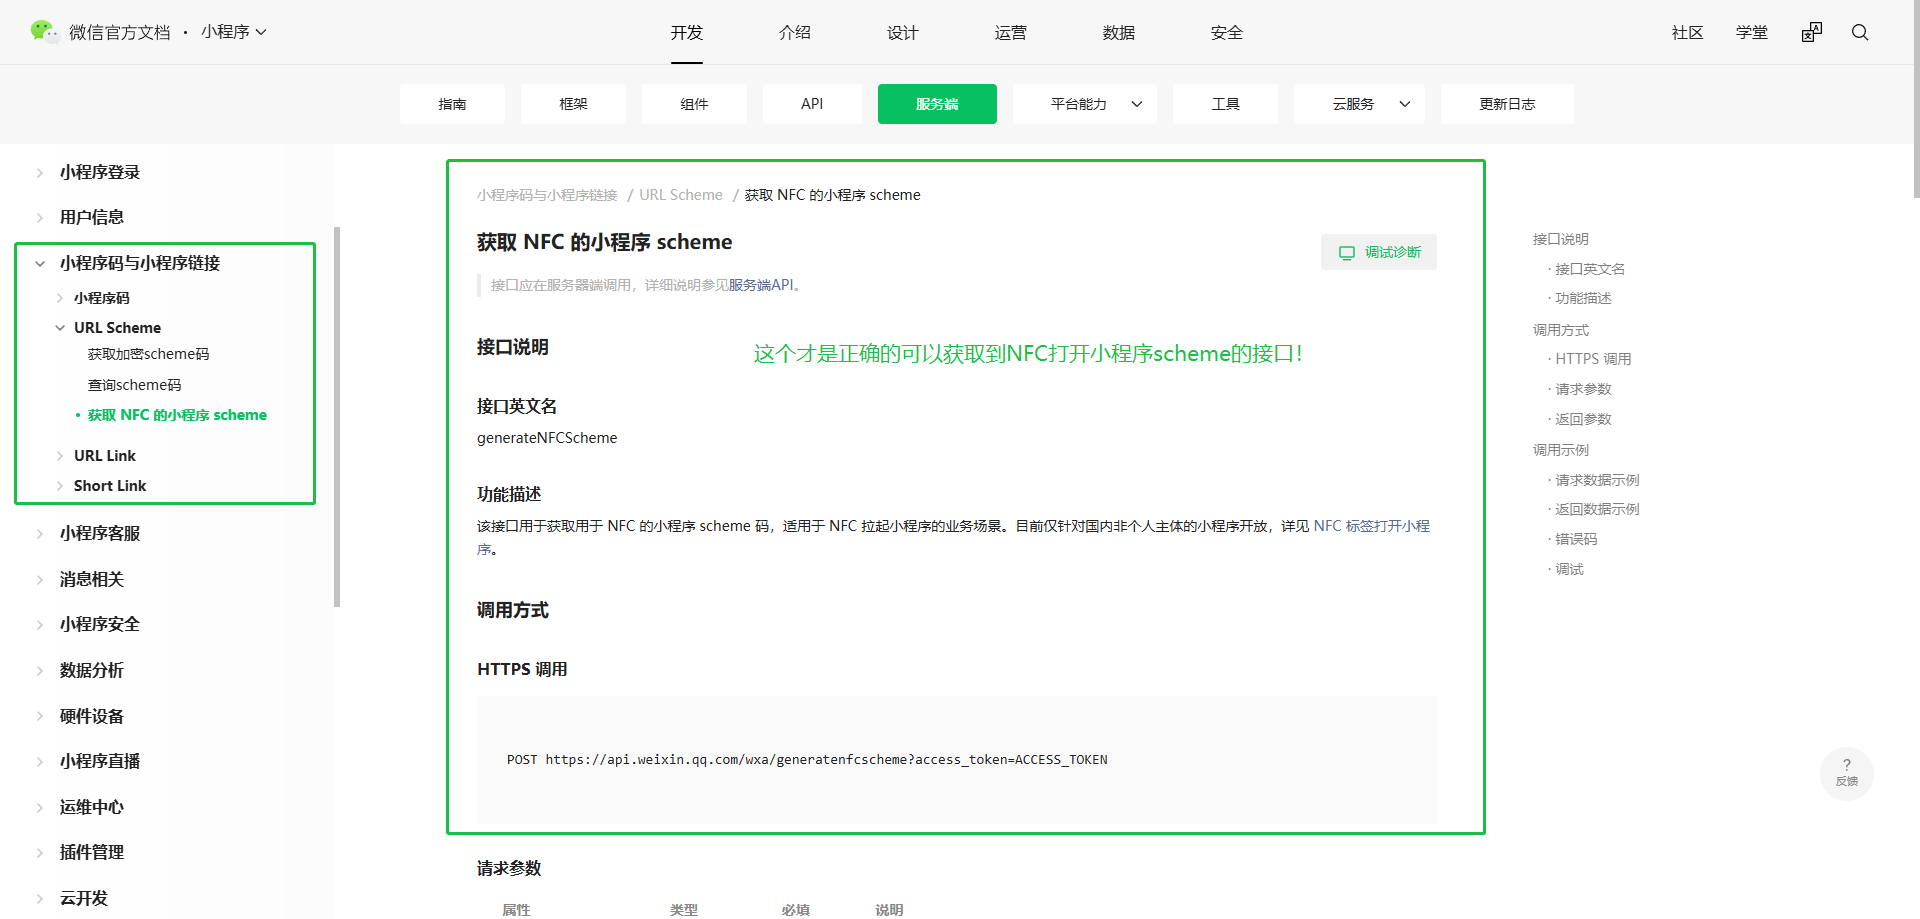Select the 服务端 tab
Image resolution: width=1920 pixels, height=919 pixels.
pyautogui.click(x=937, y=104)
